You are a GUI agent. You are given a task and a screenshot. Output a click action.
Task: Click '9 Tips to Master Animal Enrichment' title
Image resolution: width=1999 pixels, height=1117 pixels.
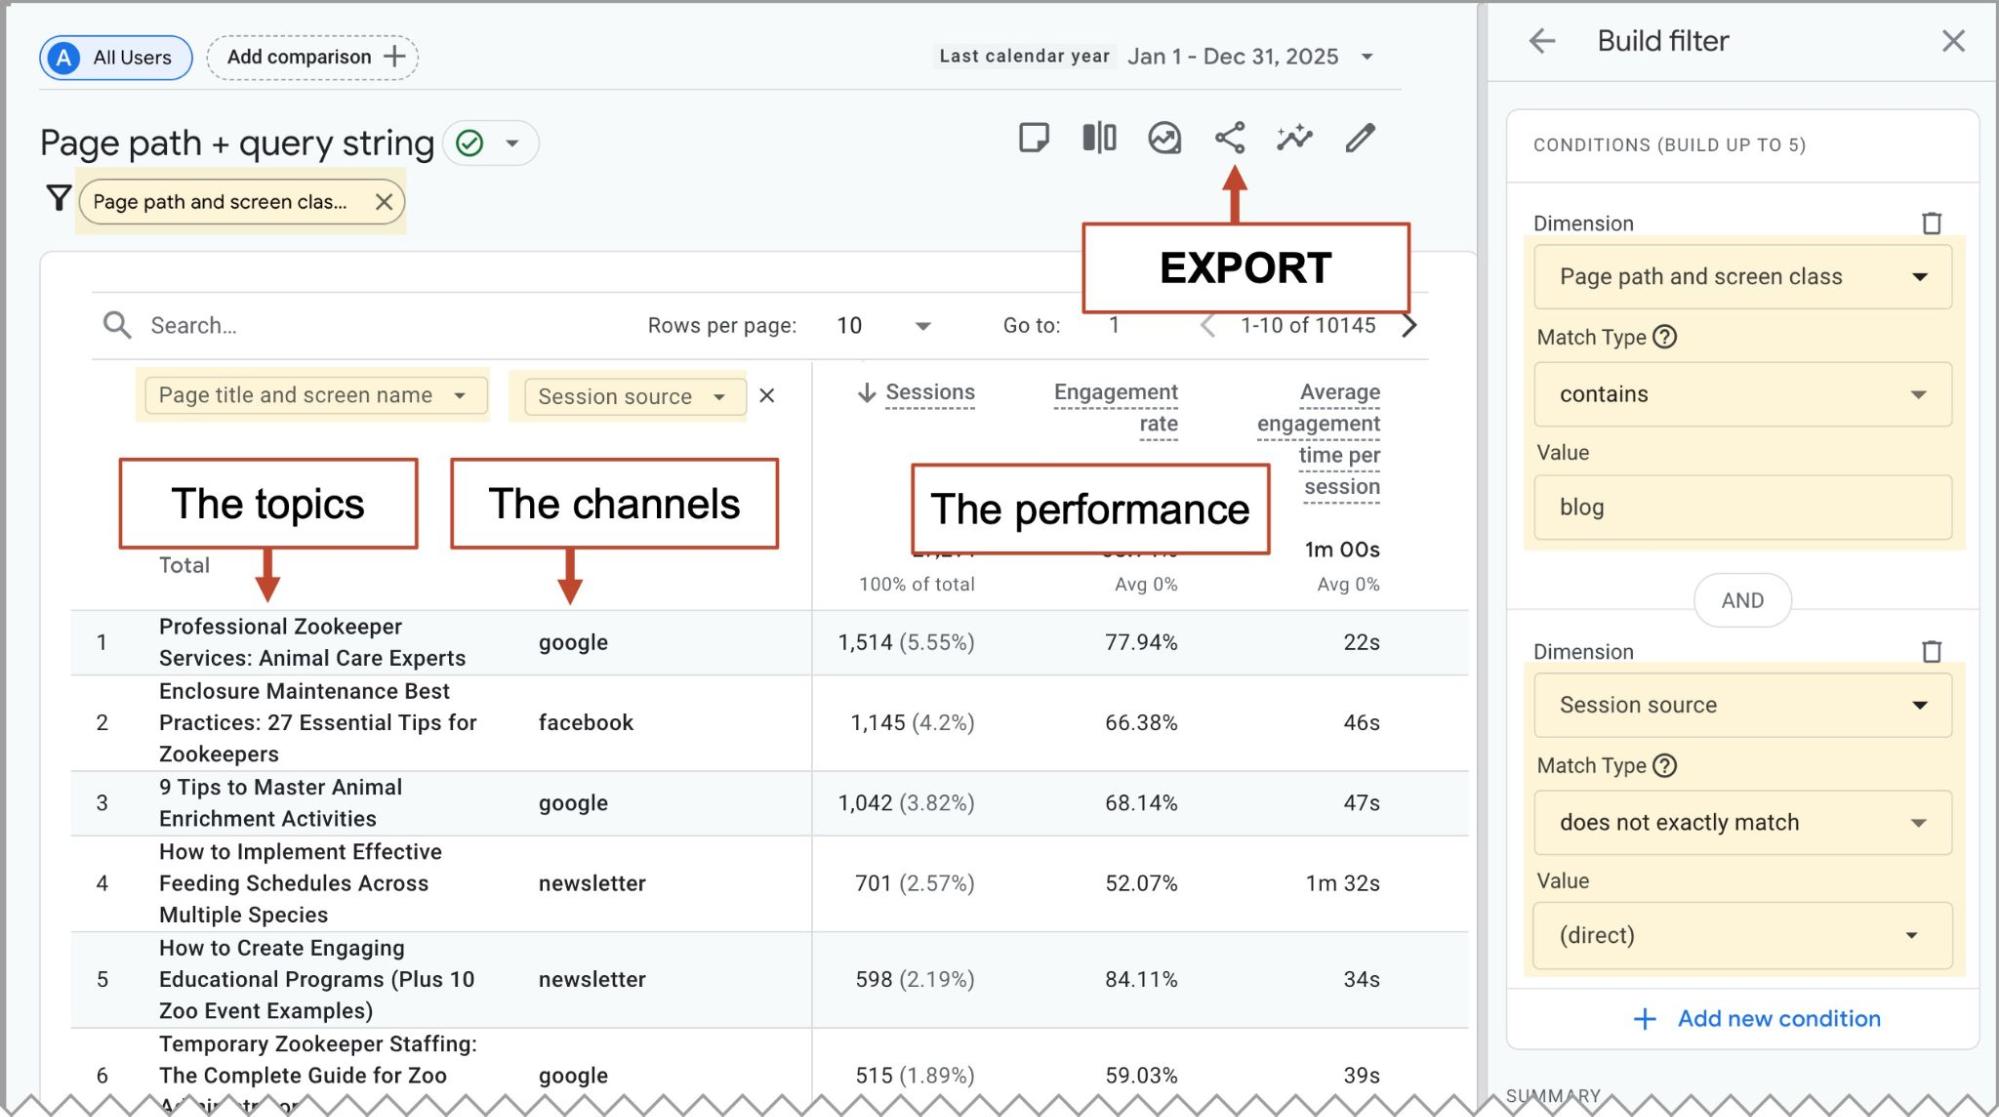[280, 803]
